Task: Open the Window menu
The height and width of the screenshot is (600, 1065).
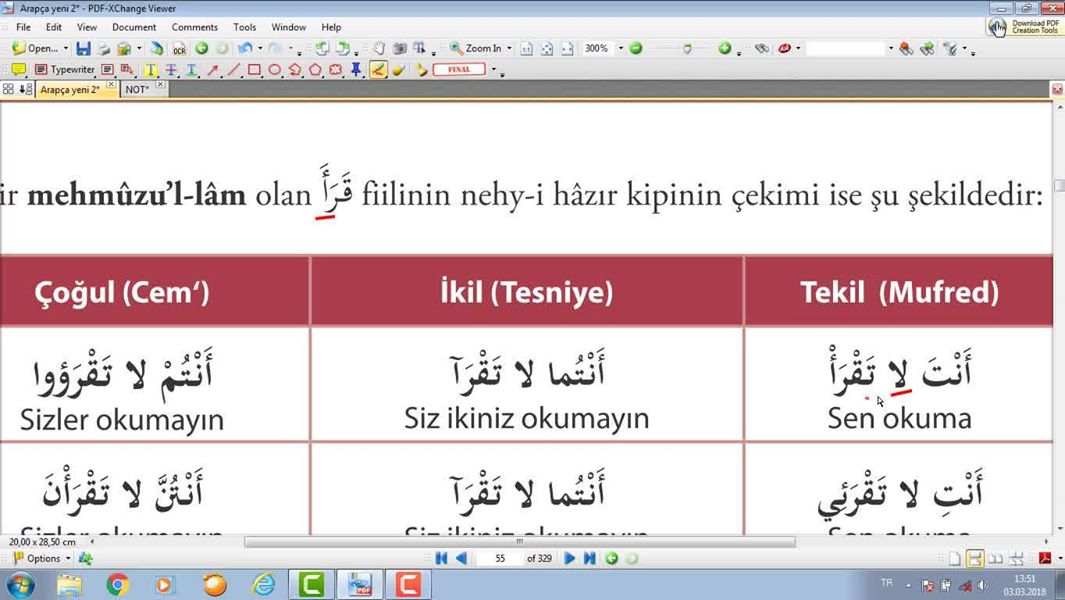Action: click(289, 27)
